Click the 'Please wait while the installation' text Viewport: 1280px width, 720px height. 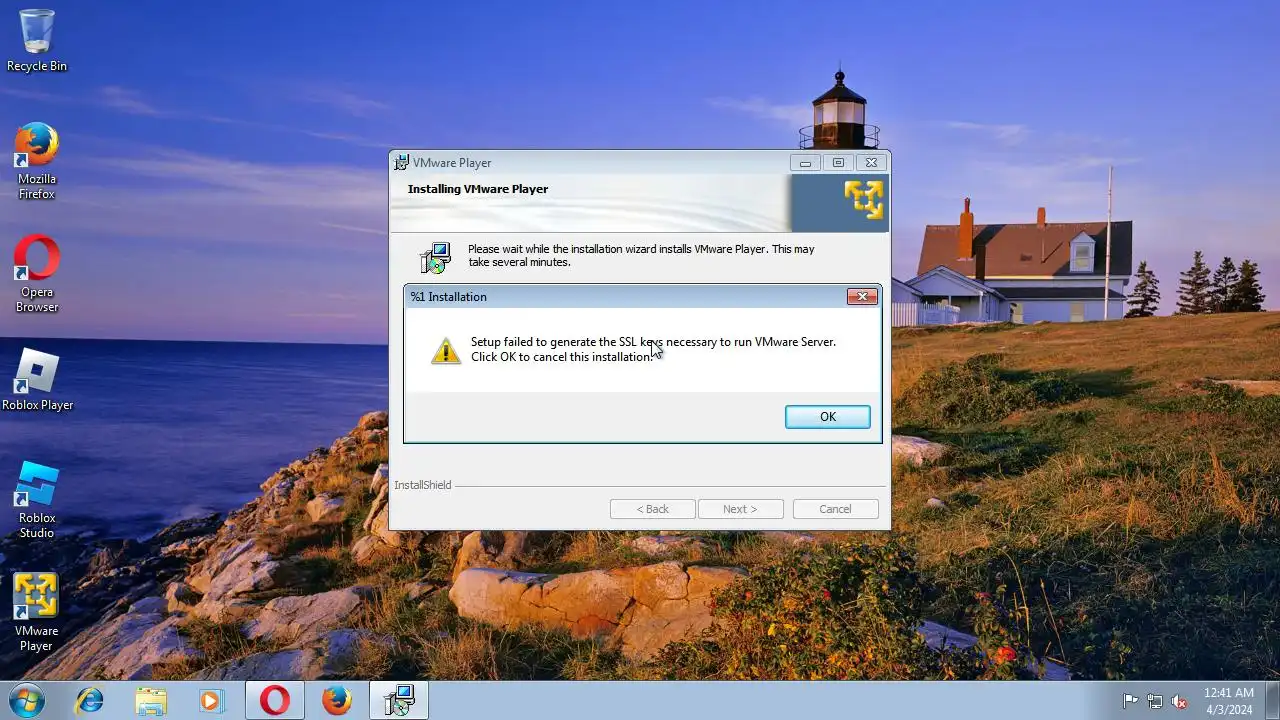(x=641, y=255)
